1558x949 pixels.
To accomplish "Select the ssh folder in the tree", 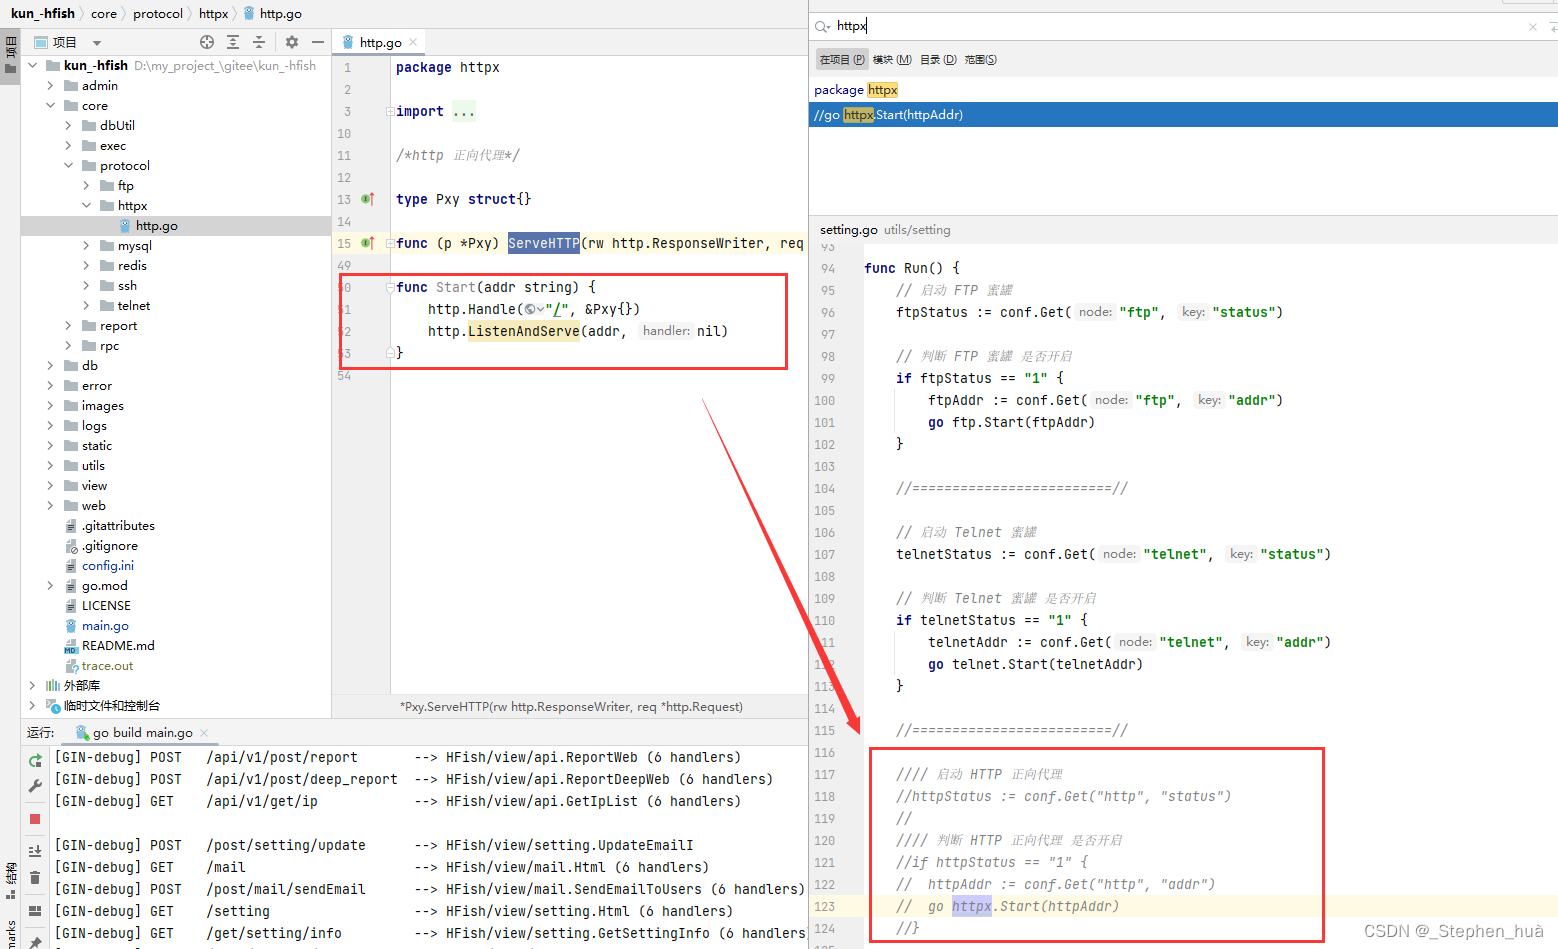I will (x=127, y=286).
